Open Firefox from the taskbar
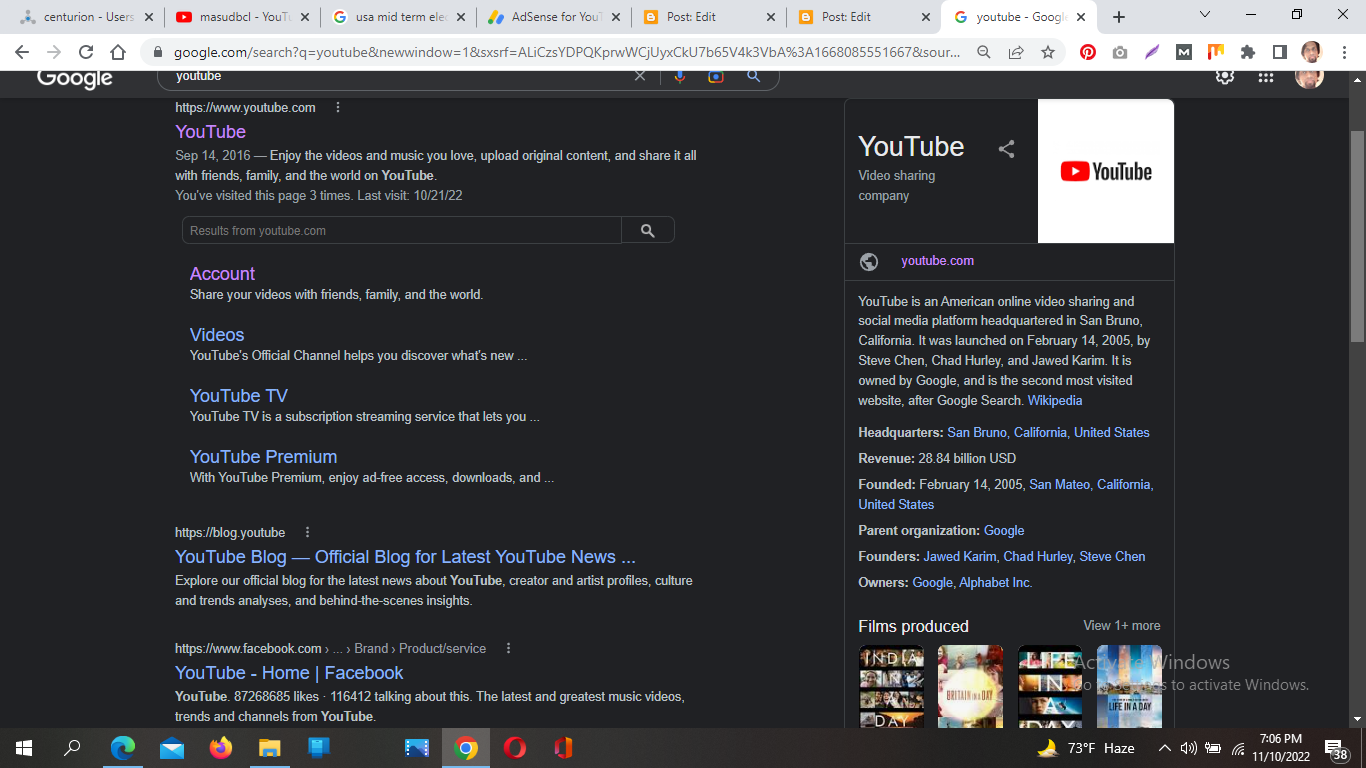 (x=220, y=748)
